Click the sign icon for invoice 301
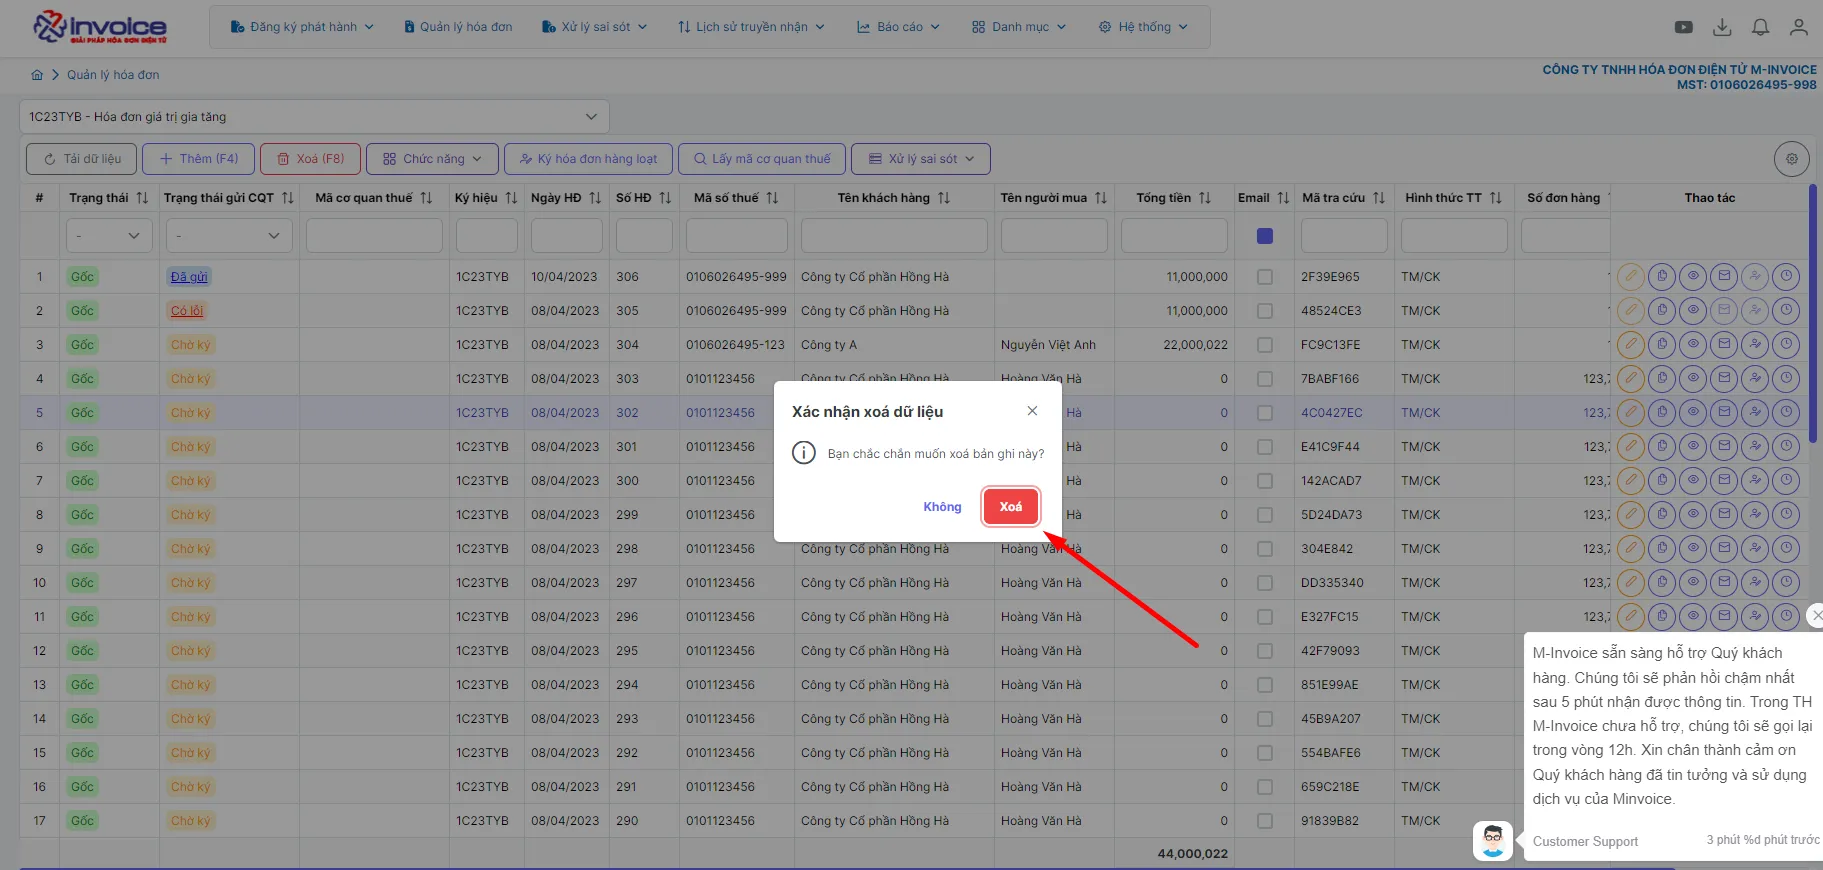 (x=1755, y=447)
